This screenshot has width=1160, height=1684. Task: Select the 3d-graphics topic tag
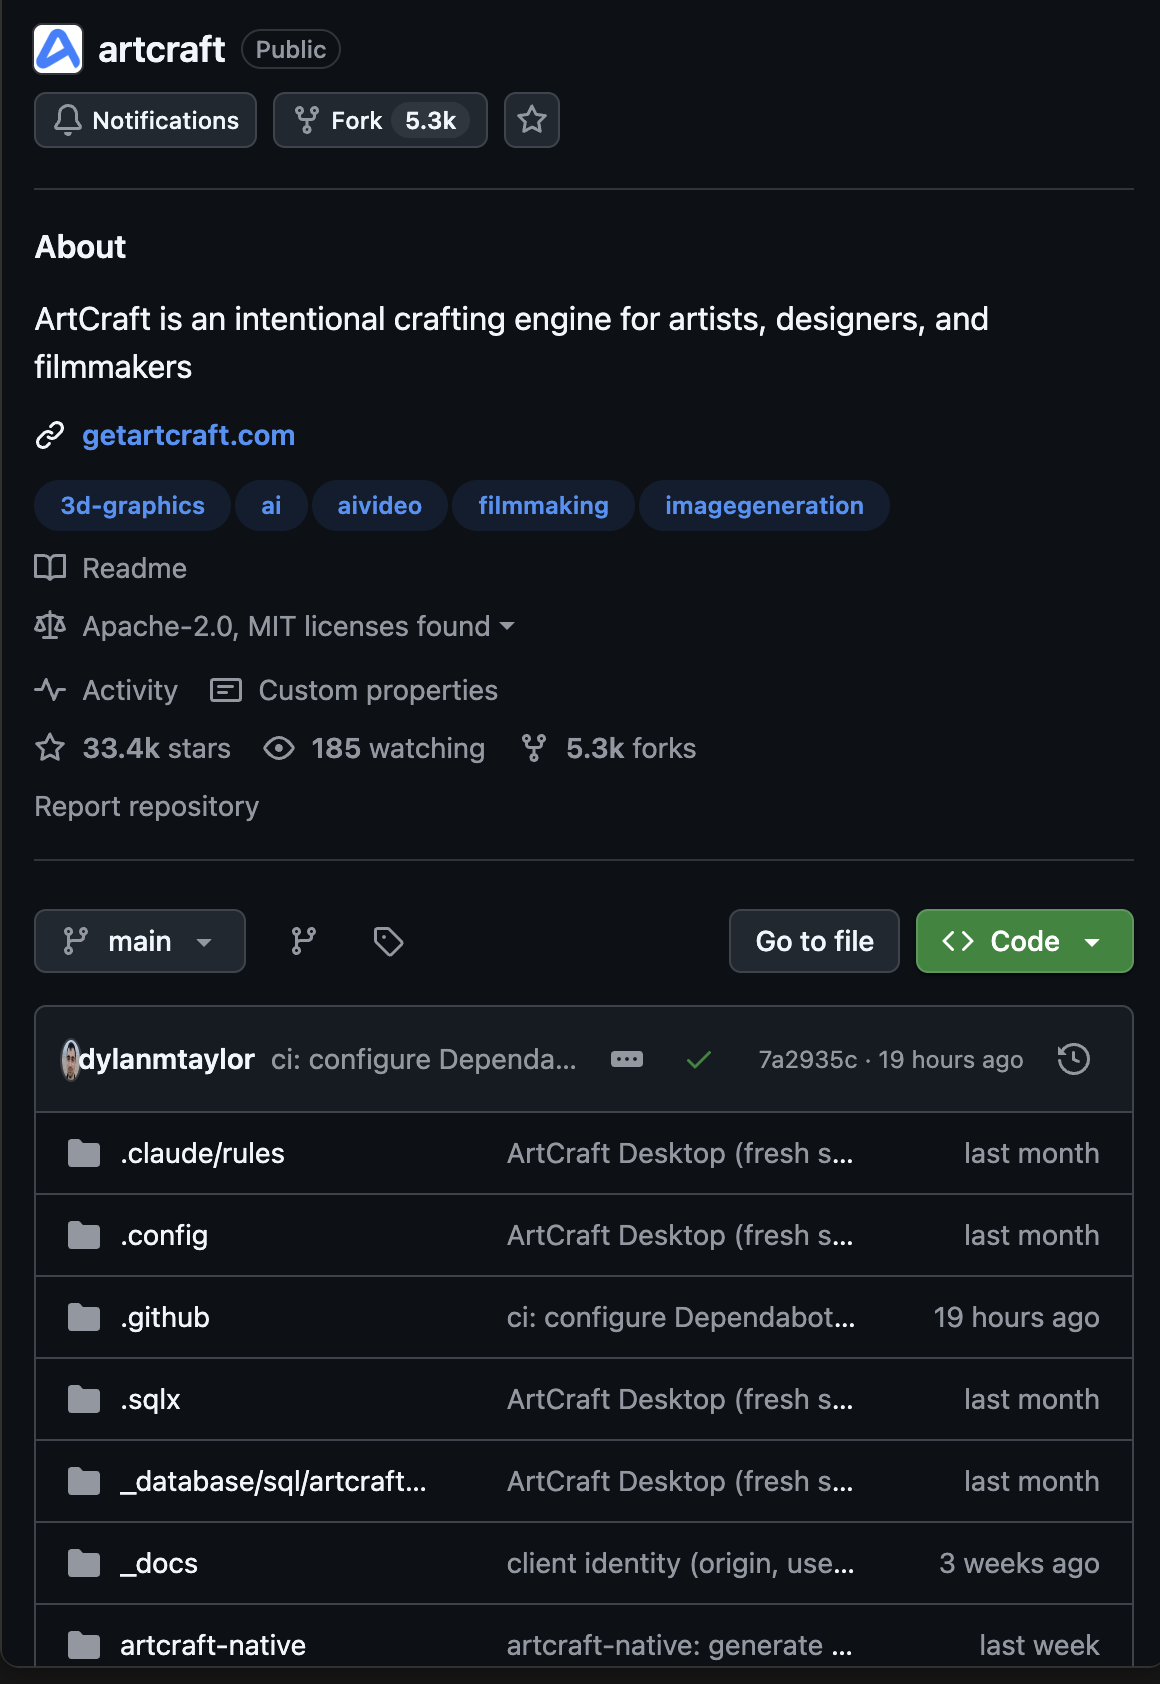(x=132, y=506)
